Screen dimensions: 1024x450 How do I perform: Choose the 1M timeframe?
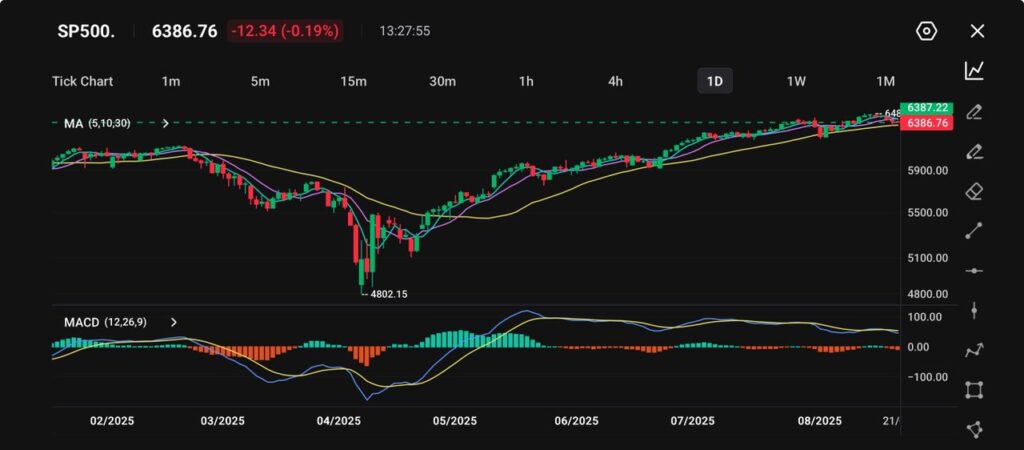(885, 81)
